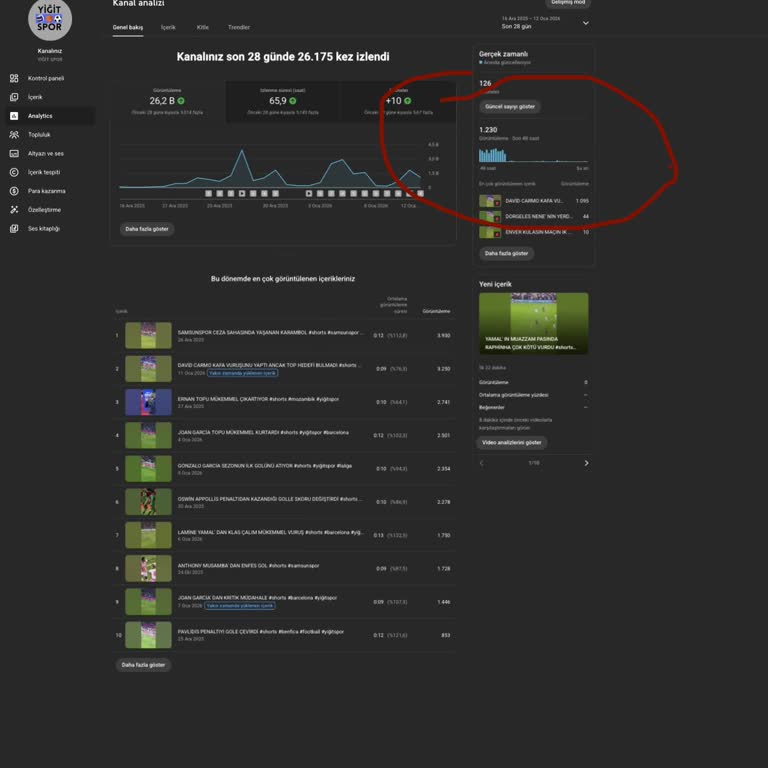Viewport: 768px width, 768px height.
Task: Open the Son 28 gün date range dropdown
Action: click(x=545, y=23)
